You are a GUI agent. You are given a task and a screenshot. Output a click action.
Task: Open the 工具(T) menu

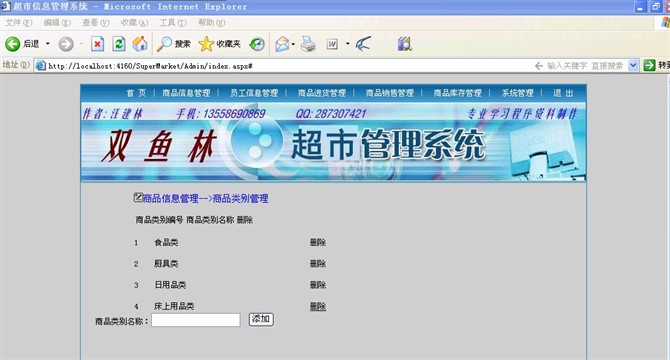tap(173, 22)
